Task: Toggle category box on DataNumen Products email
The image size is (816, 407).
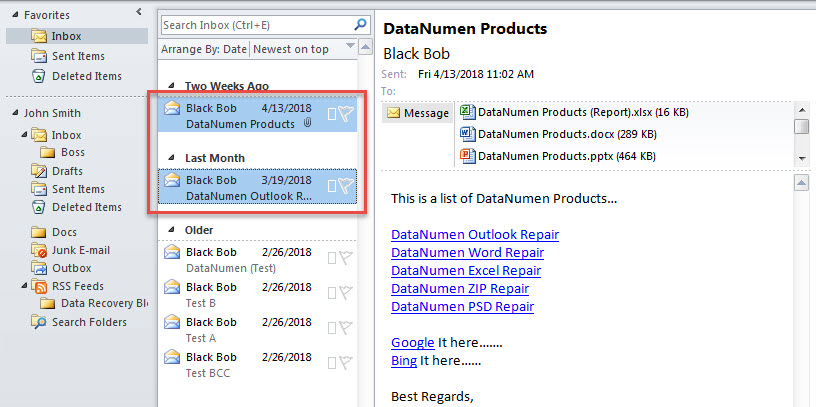Action: click(x=332, y=114)
